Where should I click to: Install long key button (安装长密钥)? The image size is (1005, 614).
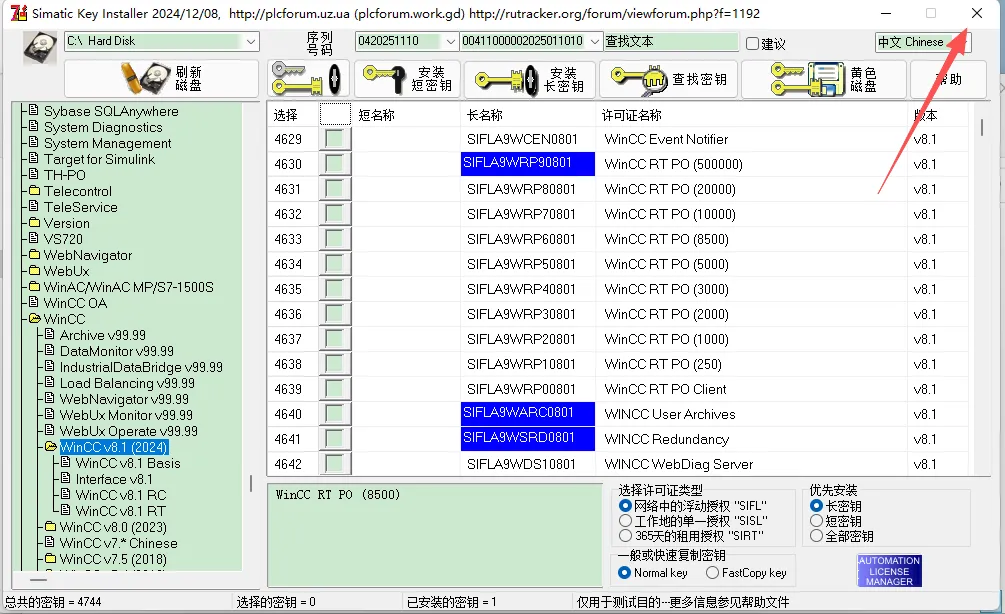pos(530,79)
